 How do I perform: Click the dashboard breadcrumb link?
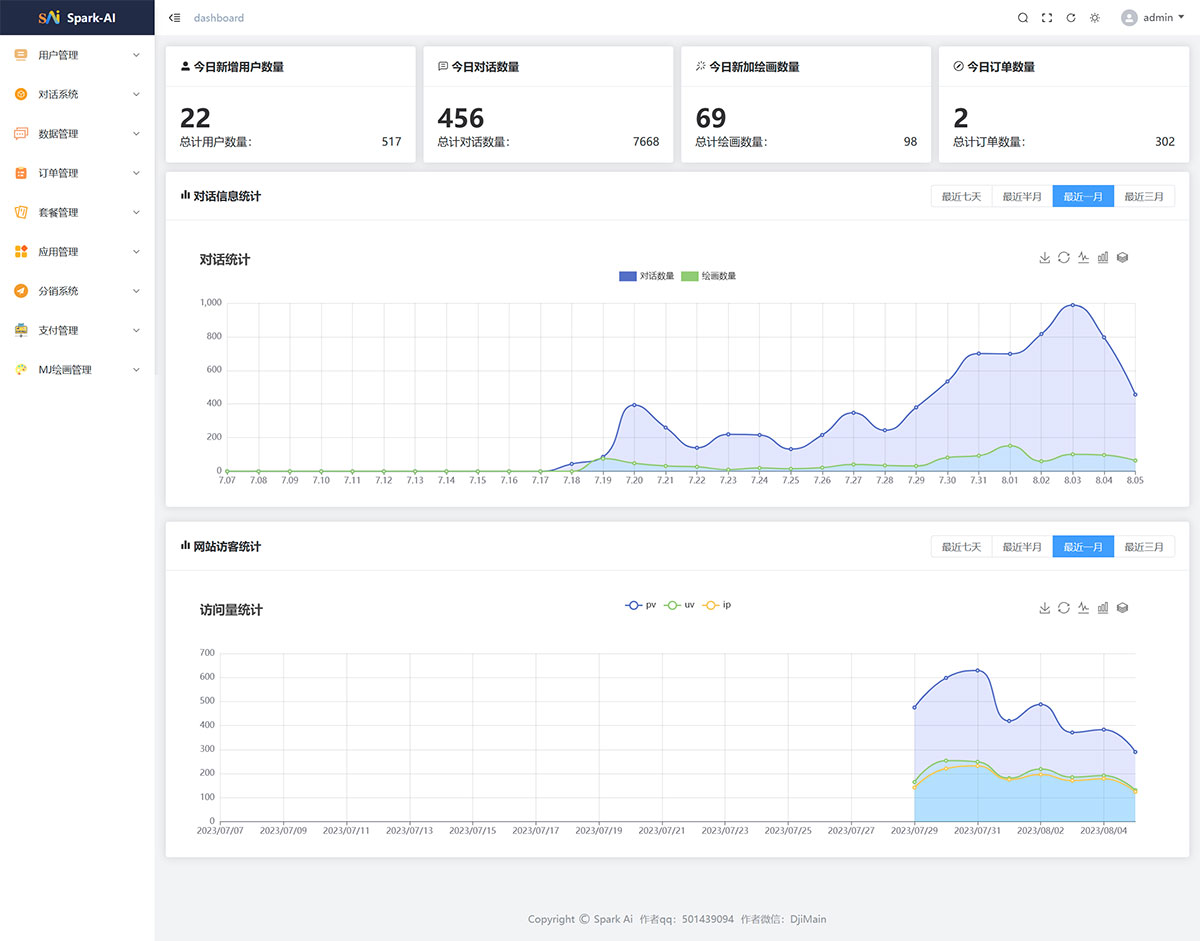[219, 18]
